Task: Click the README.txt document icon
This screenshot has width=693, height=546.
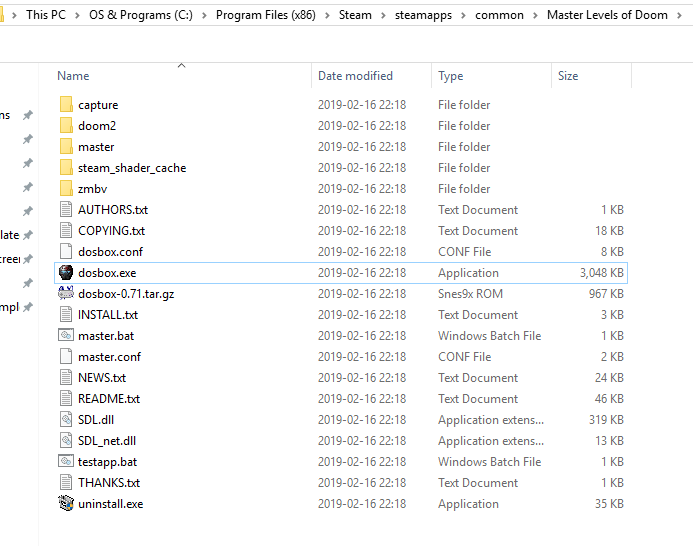Action: (66, 399)
